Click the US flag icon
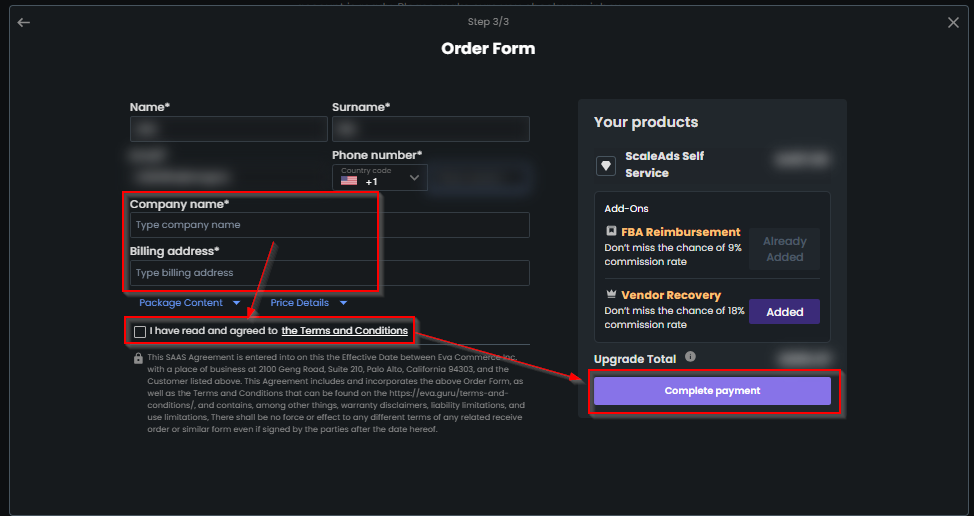This screenshot has width=974, height=516. point(349,181)
